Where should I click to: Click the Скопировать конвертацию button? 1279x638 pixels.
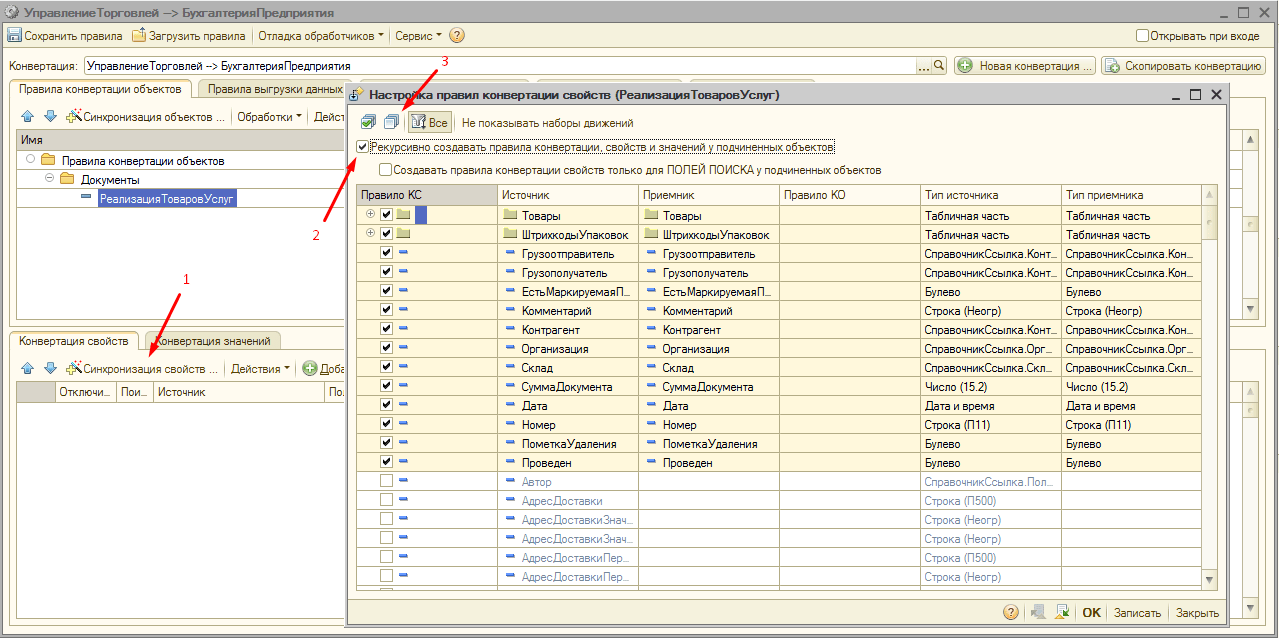[1182, 66]
